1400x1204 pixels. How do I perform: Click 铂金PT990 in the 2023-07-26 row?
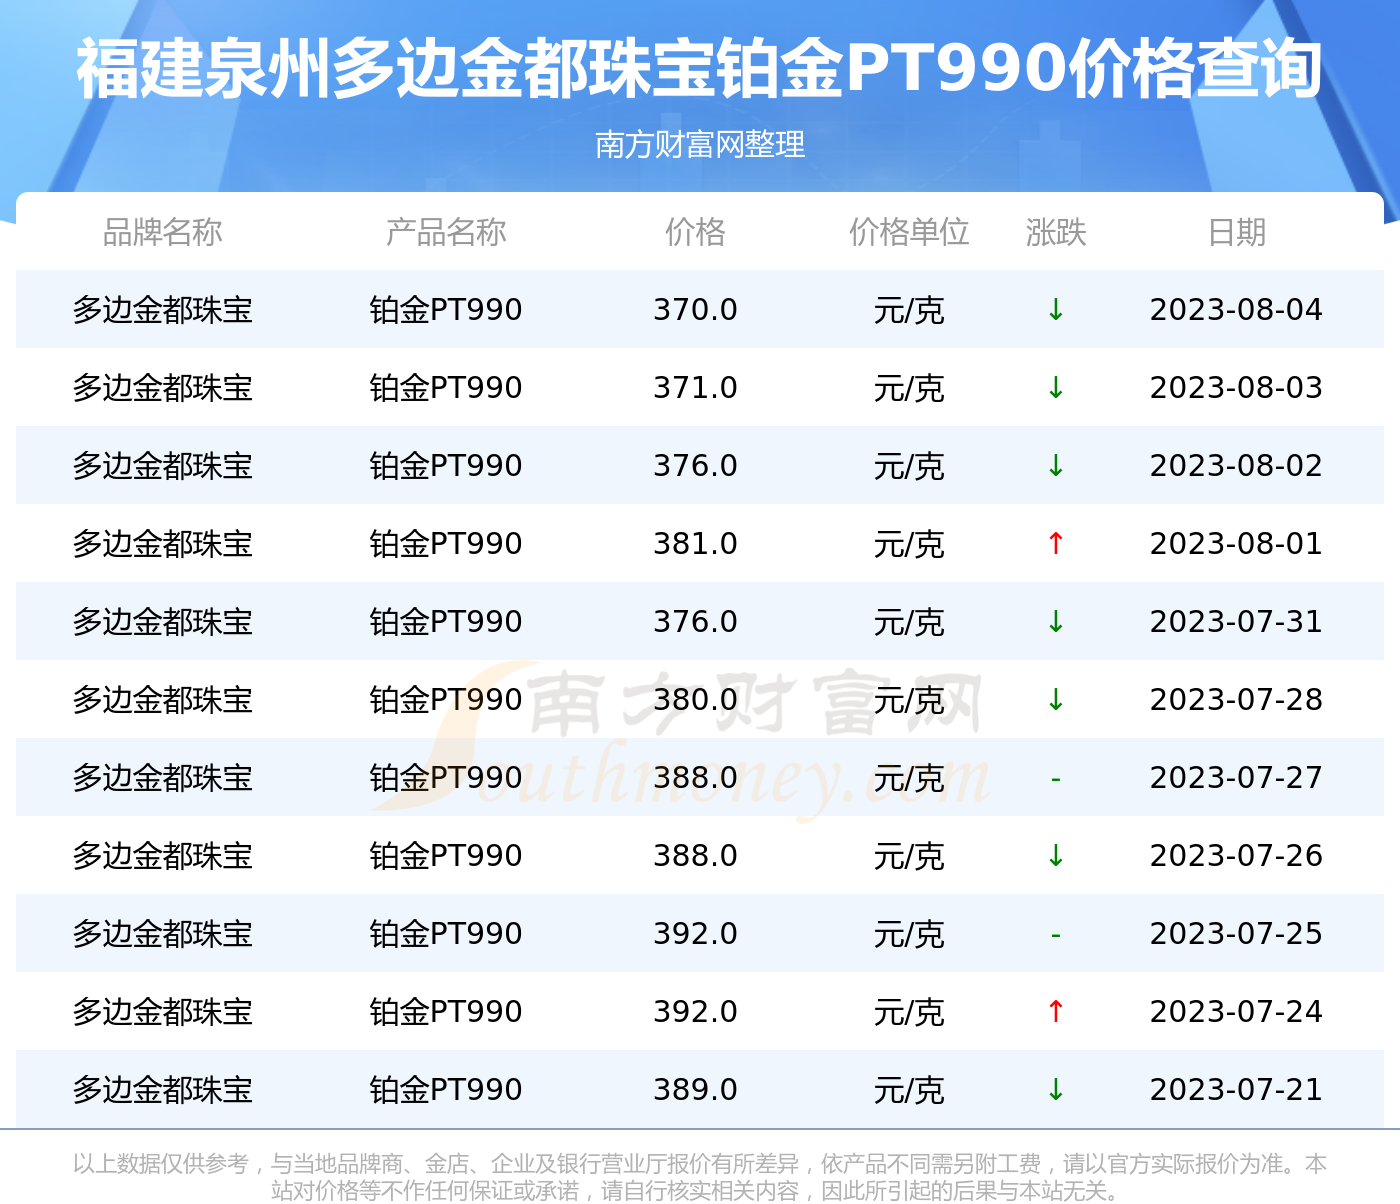tap(446, 856)
